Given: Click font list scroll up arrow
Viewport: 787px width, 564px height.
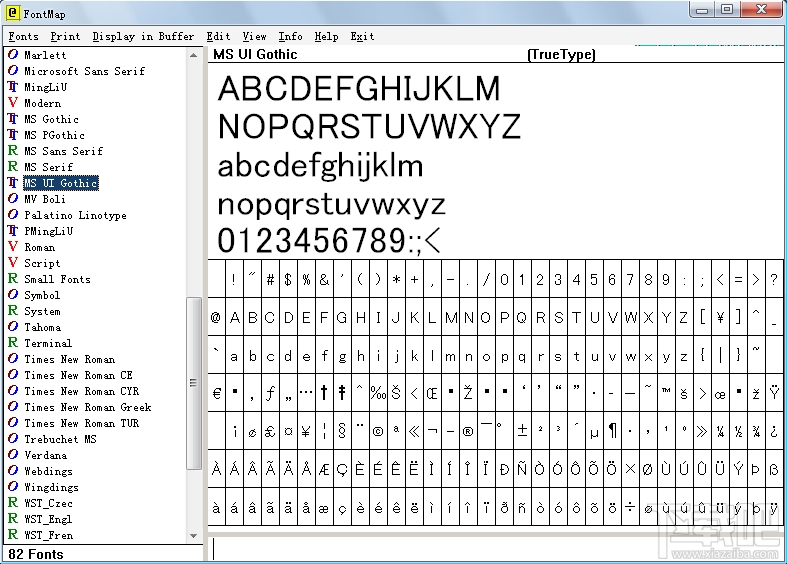Looking at the screenshot, I should (x=194, y=55).
